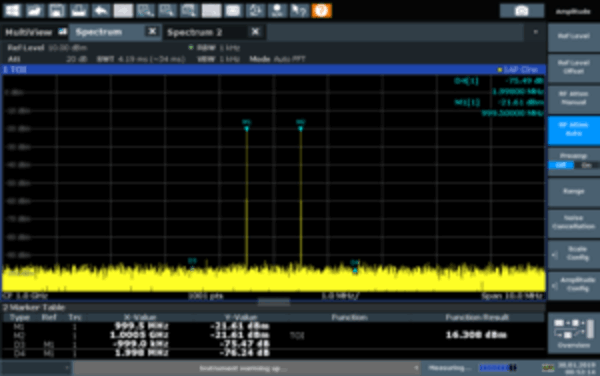Click the camera screenshot icon
The width and height of the screenshot is (600, 376).
pyautogui.click(x=522, y=11)
